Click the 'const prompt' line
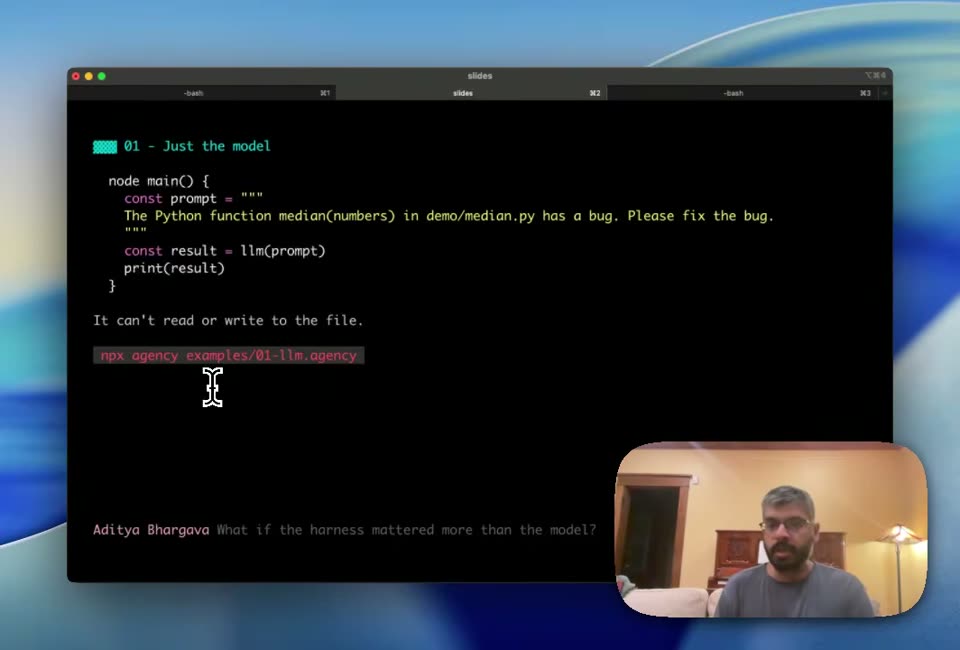The width and height of the screenshot is (960, 650). coord(193,198)
